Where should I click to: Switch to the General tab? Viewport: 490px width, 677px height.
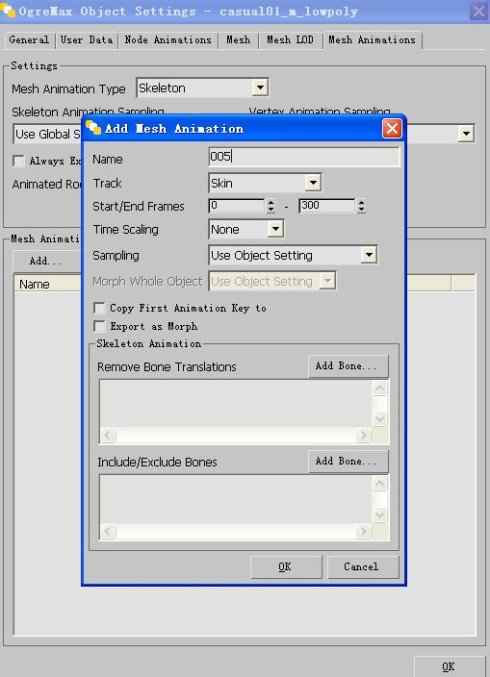[29, 40]
